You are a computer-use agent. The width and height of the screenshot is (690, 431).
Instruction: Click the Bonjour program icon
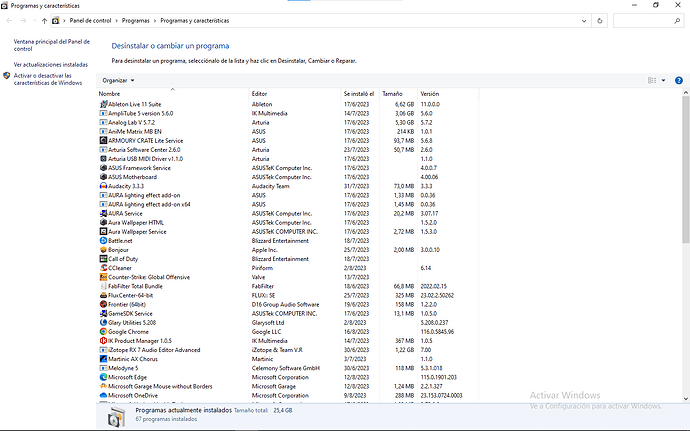(103, 250)
